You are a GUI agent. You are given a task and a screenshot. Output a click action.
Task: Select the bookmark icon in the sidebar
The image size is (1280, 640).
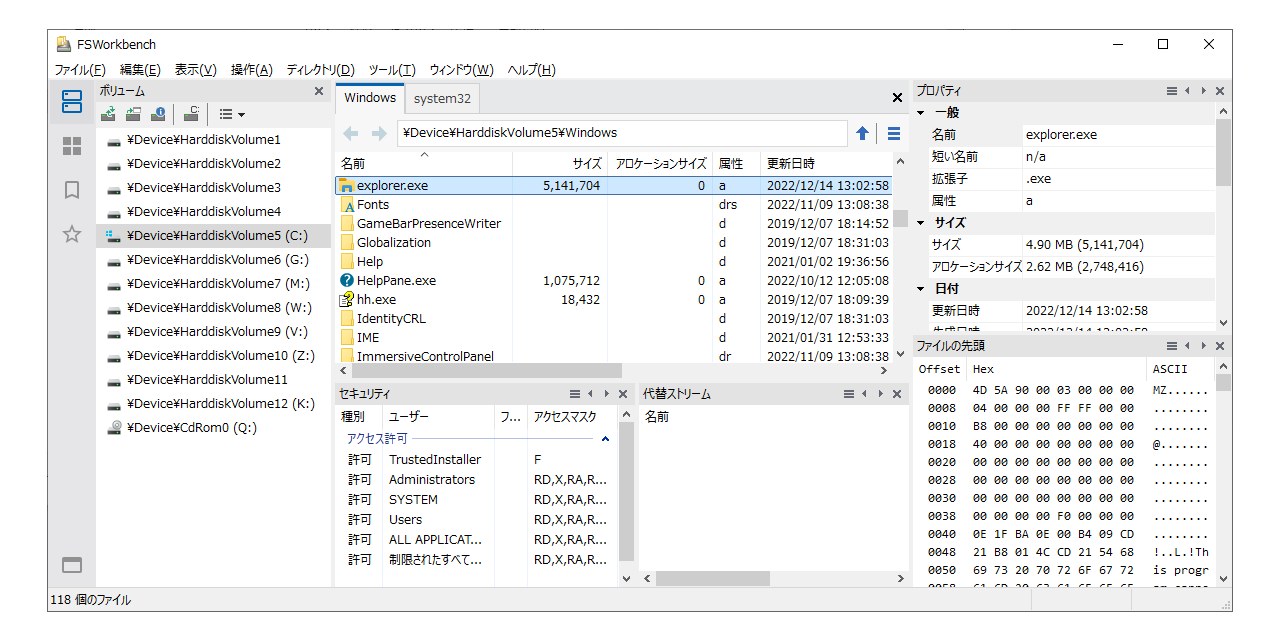(71, 189)
